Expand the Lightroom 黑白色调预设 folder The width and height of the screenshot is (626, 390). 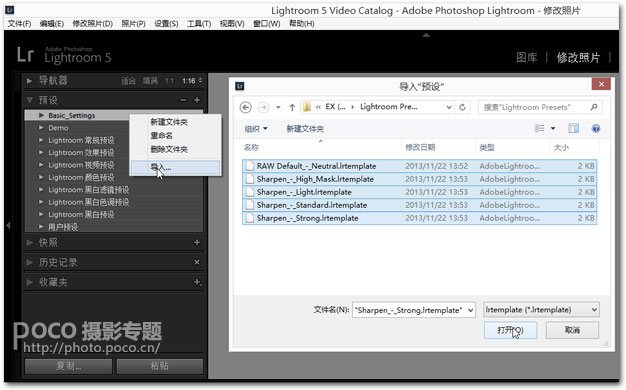(x=41, y=202)
